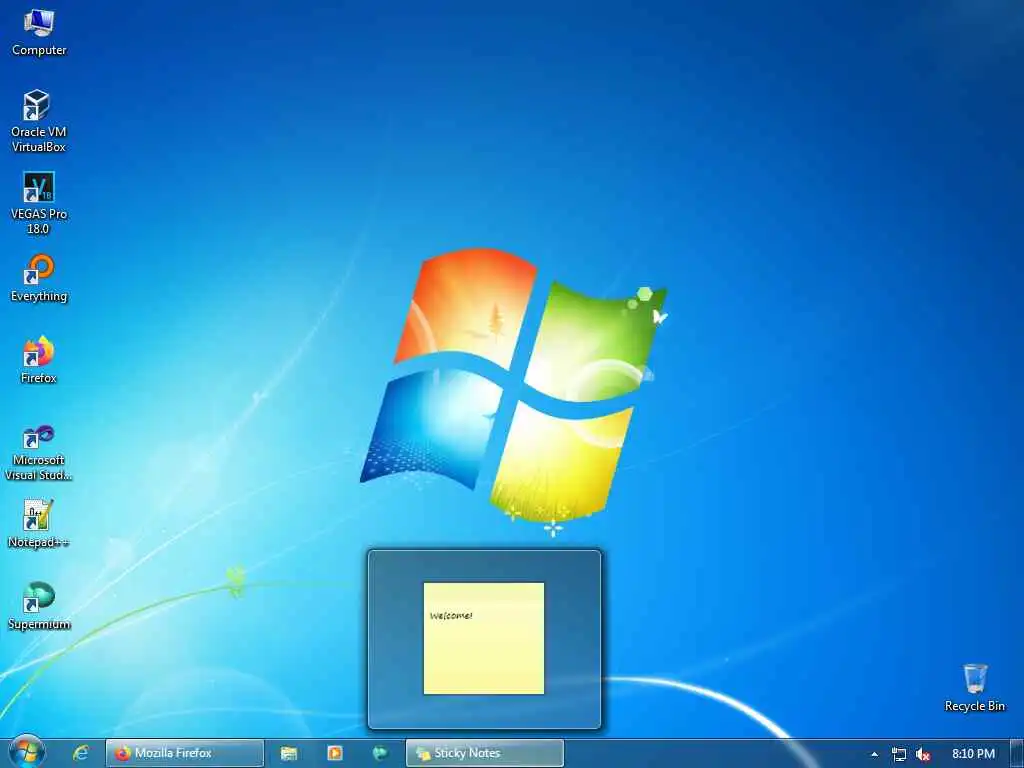Image resolution: width=1024 pixels, height=768 pixels.
Task: Select the Notepad++ desktop shortcut
Action: pyautogui.click(x=39, y=524)
